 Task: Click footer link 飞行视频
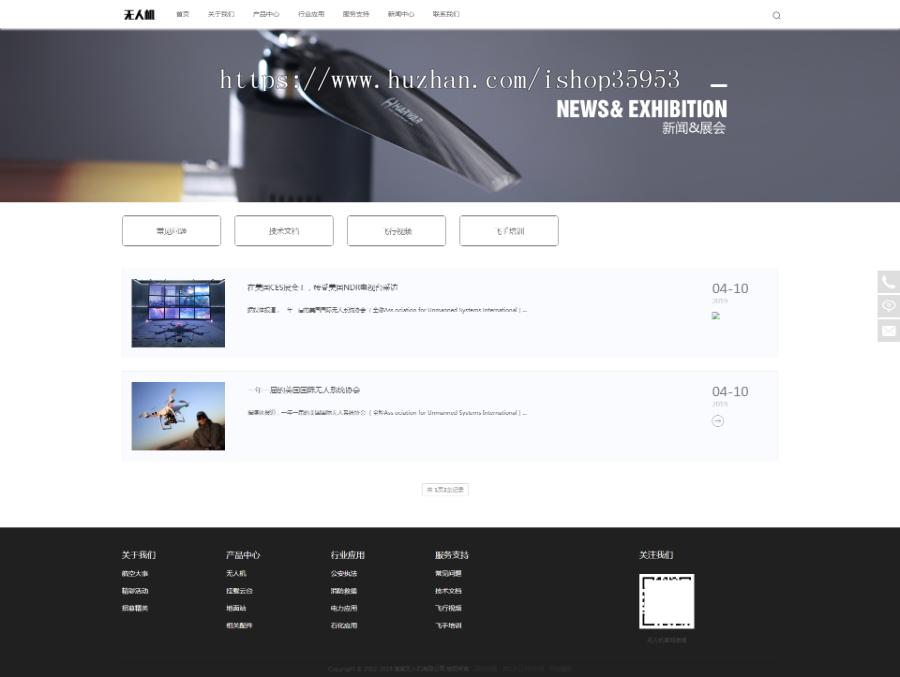pos(448,608)
